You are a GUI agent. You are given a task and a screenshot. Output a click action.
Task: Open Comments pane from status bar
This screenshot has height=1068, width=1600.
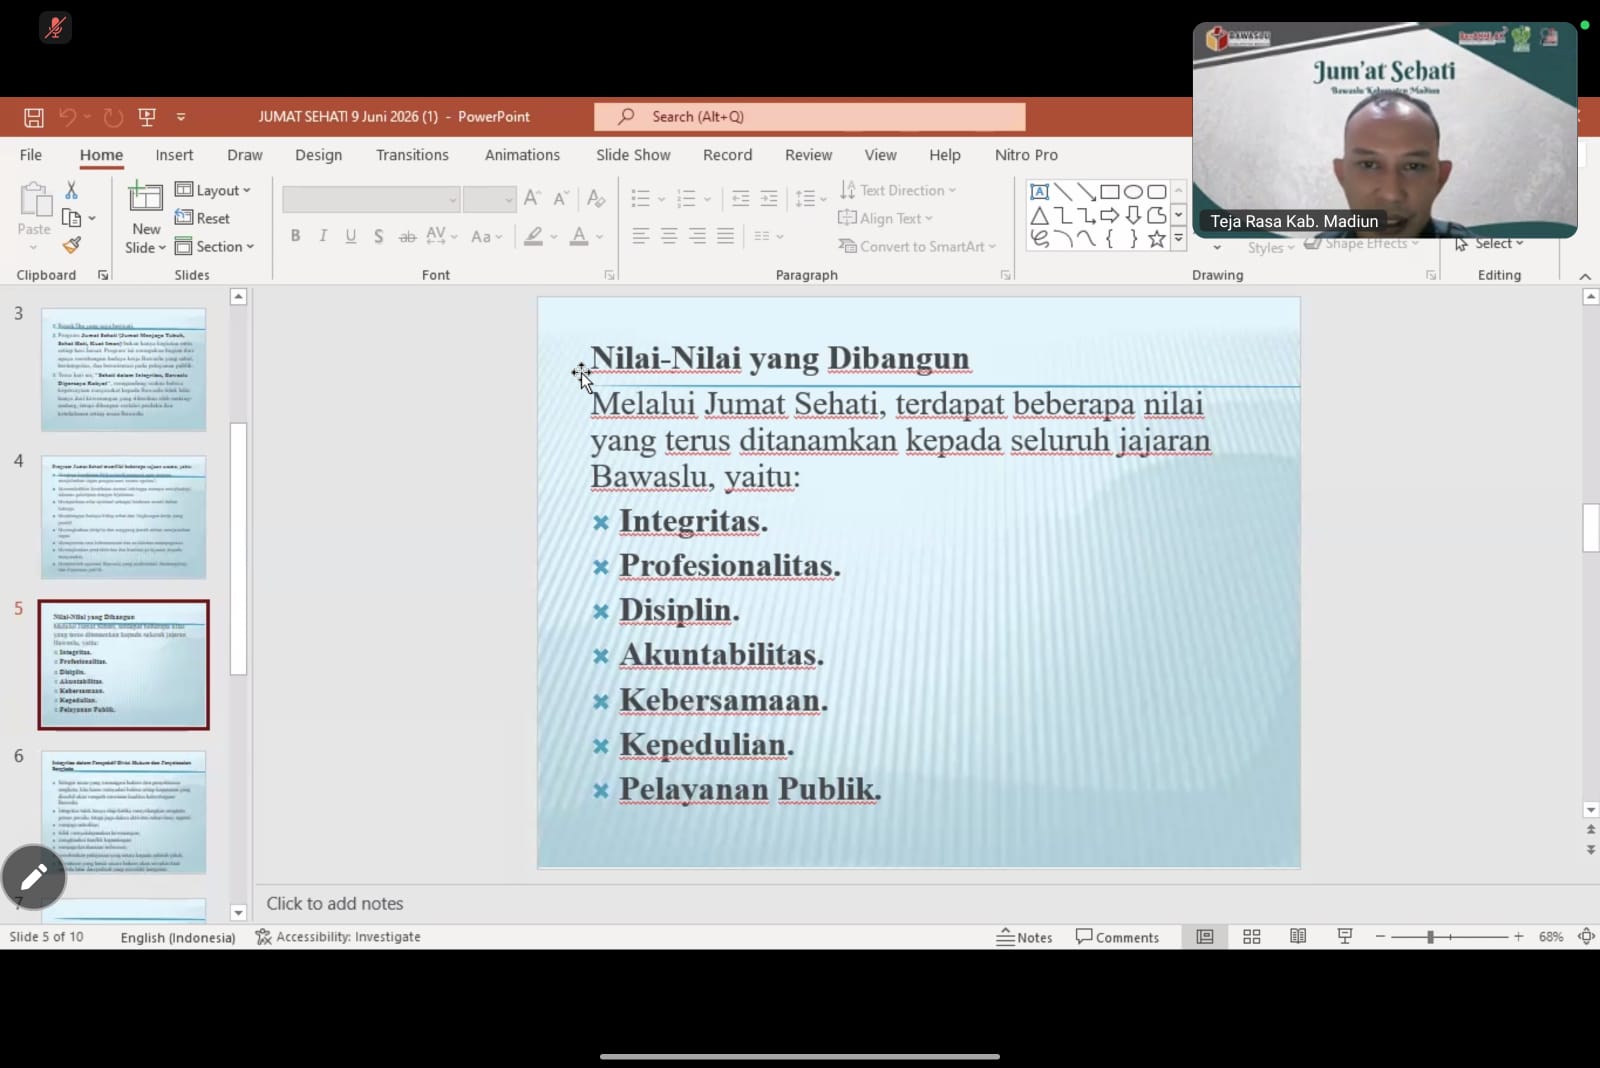[x=1117, y=937]
